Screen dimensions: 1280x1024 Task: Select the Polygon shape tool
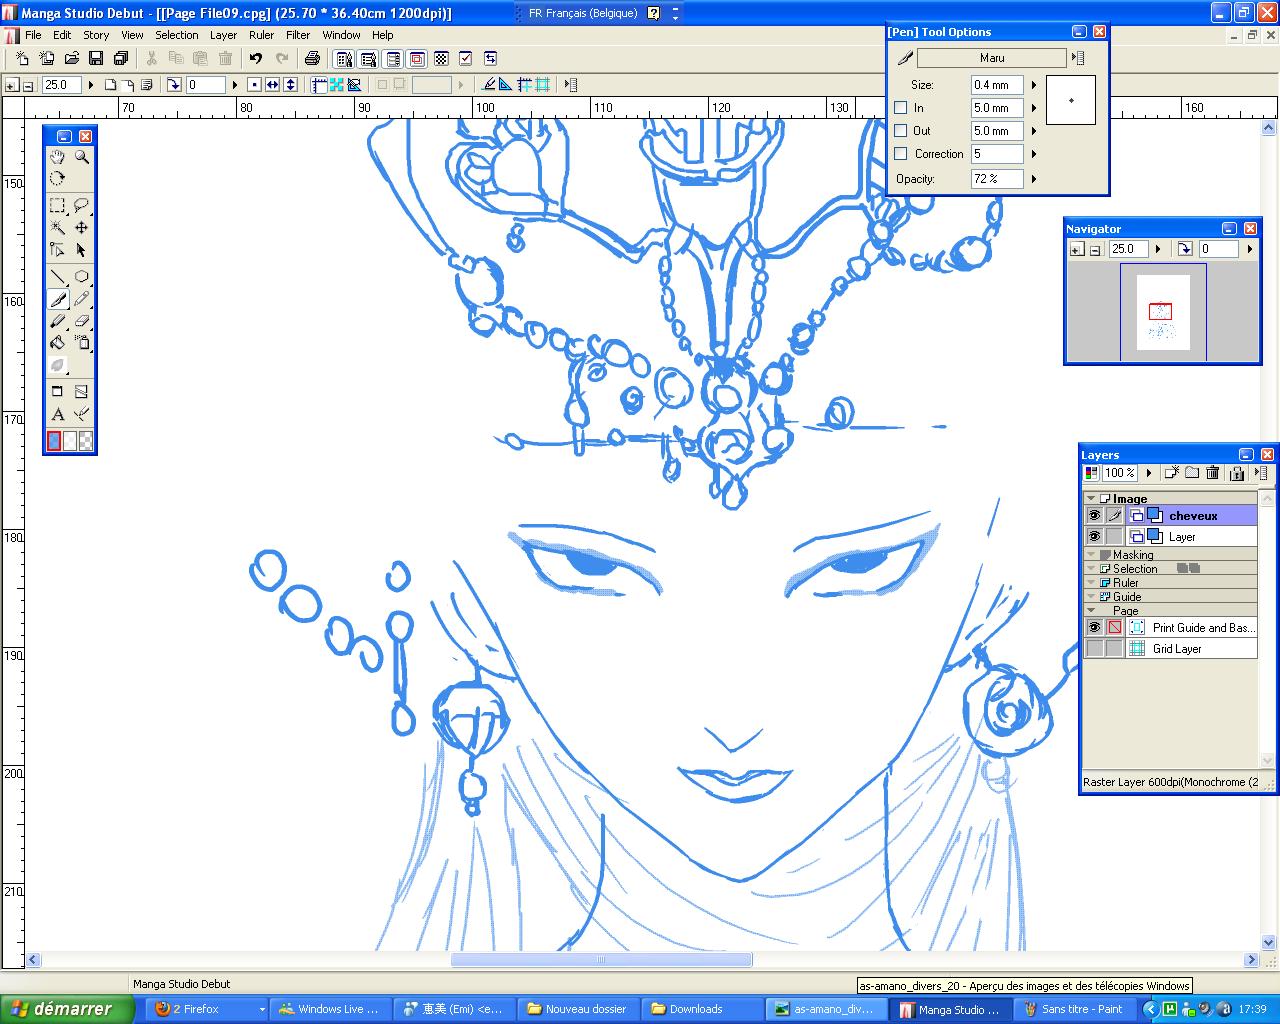(x=82, y=277)
